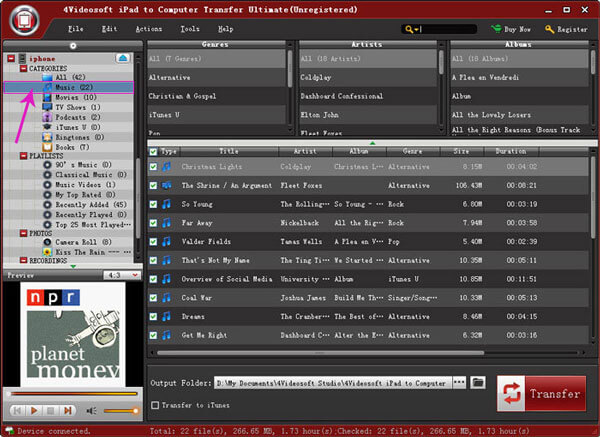Click the Register key icon
Image resolution: width=600 pixels, height=437 pixels.
[x=551, y=30]
